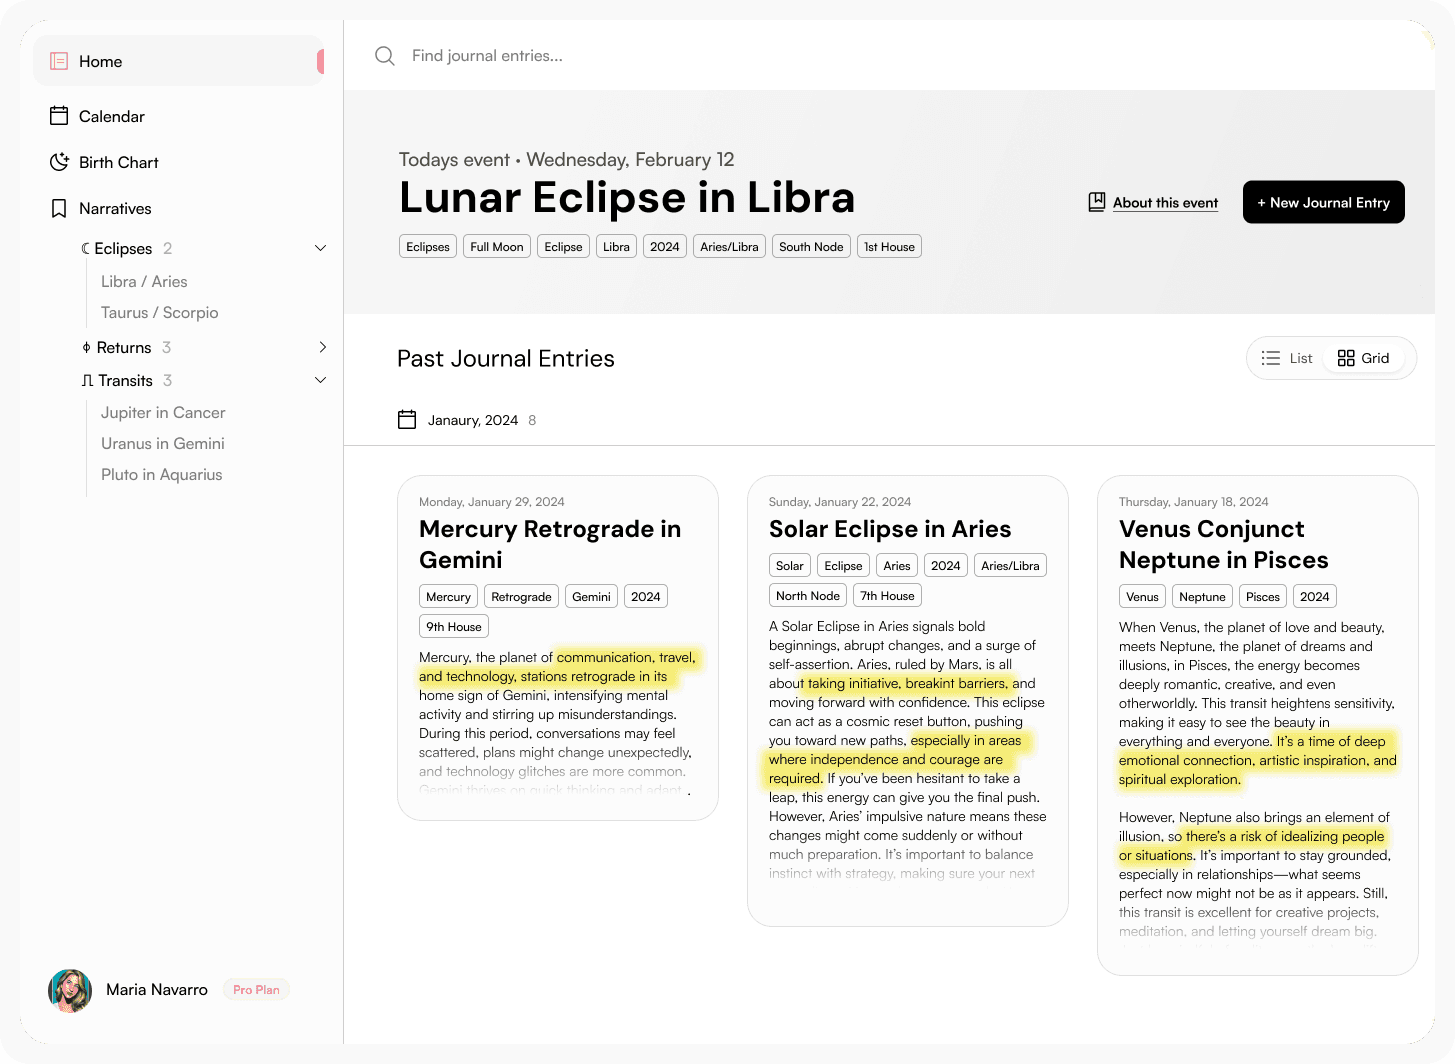Click the Narratives bookmark icon

click(59, 208)
